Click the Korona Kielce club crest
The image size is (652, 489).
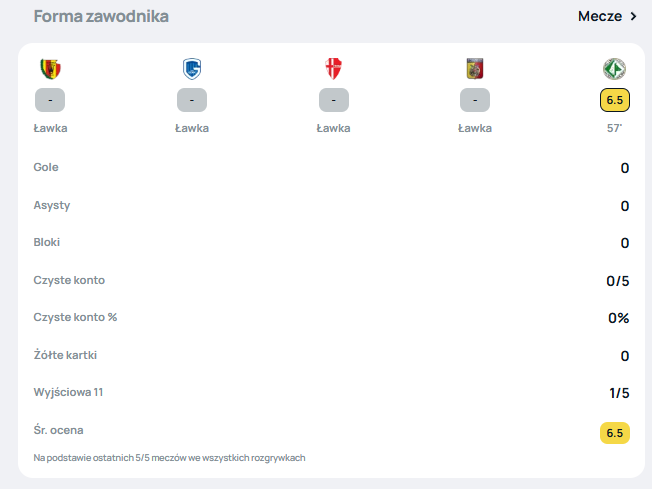(50, 69)
